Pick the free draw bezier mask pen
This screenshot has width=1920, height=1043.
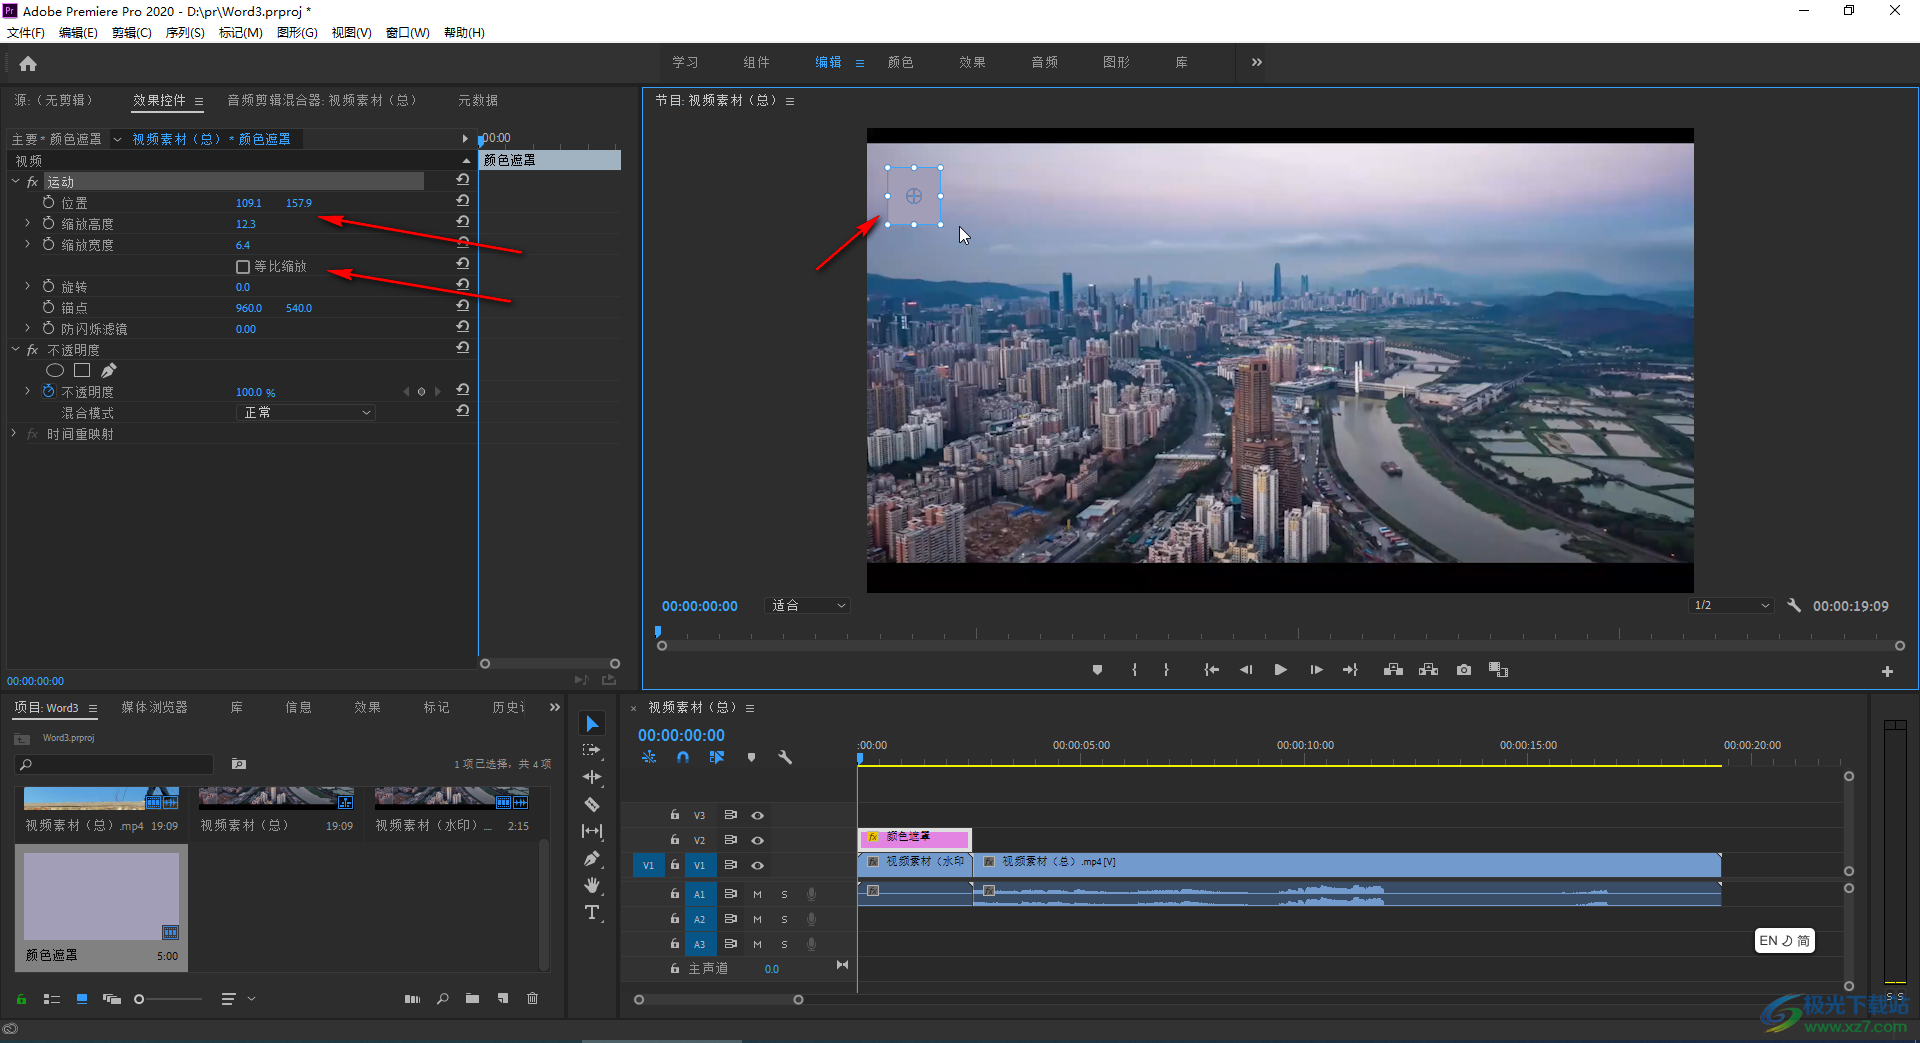[109, 371]
